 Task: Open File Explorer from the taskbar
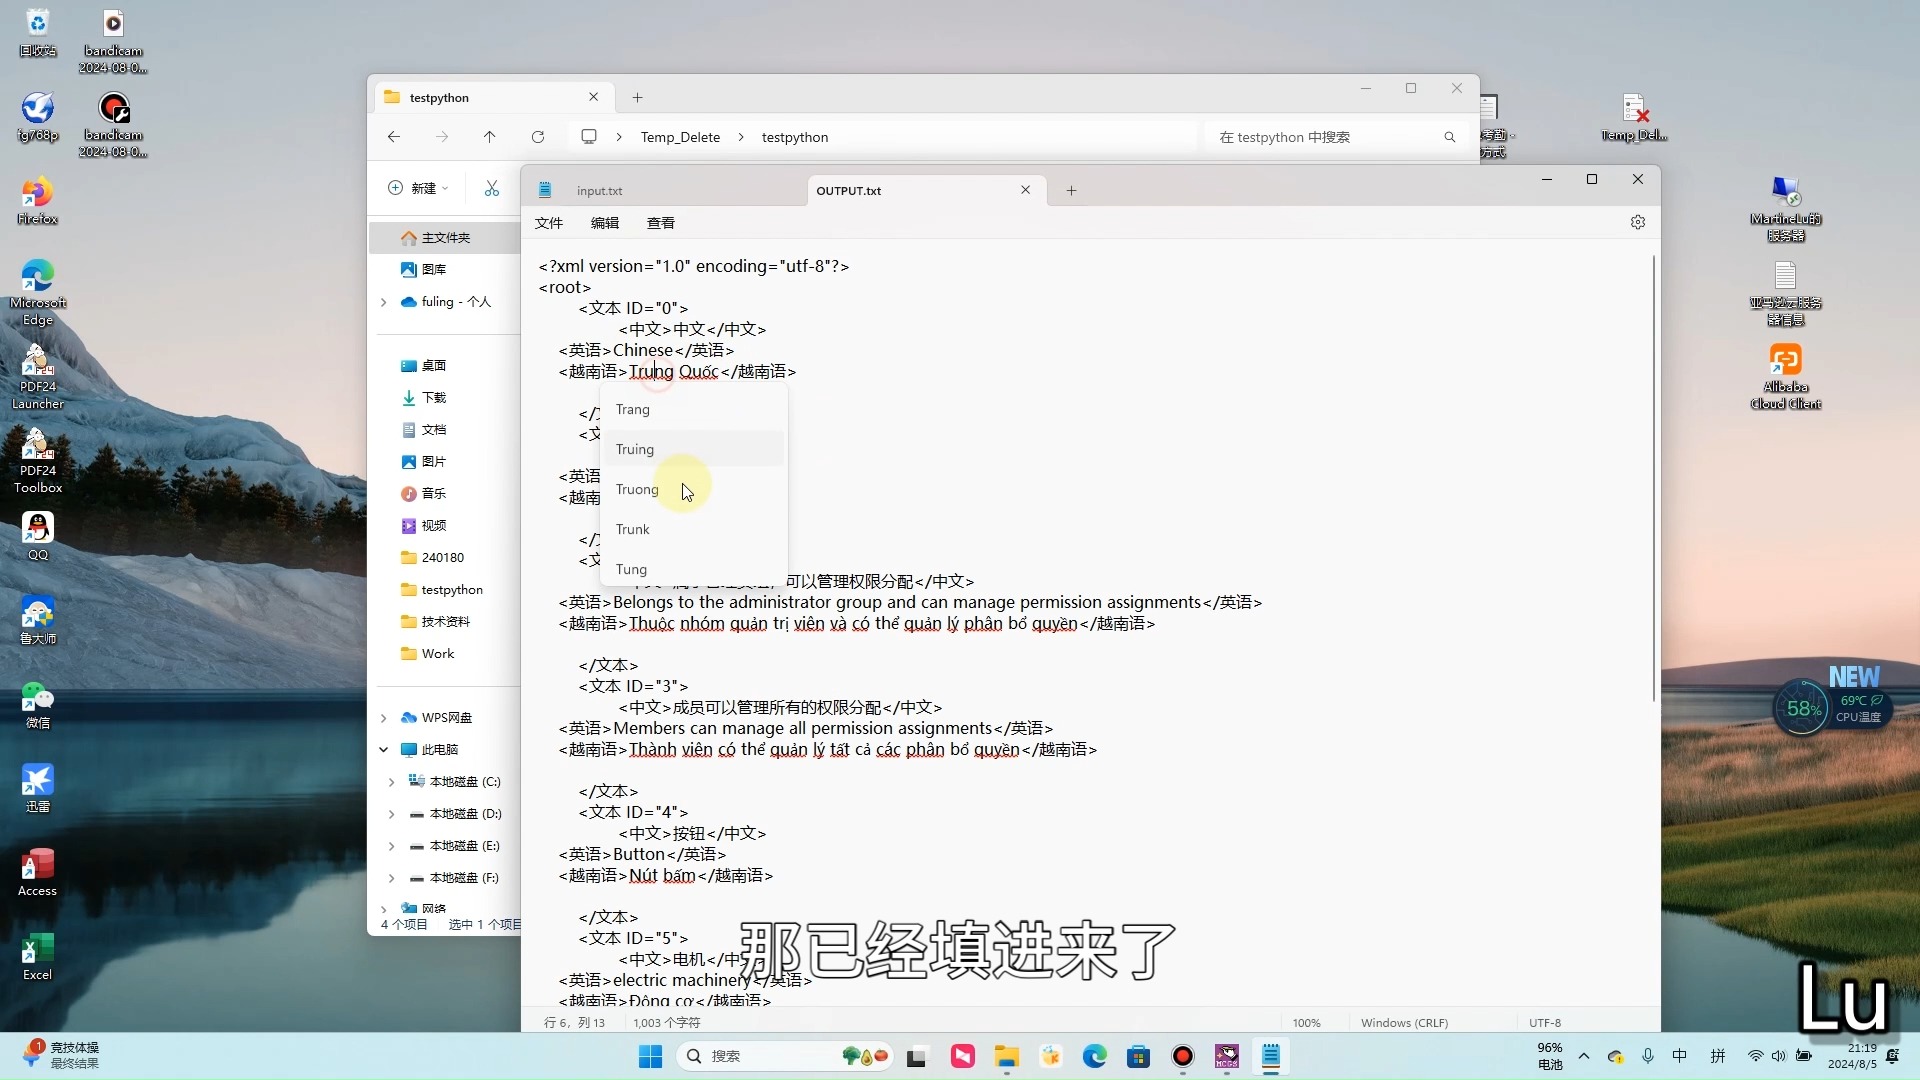point(1007,1056)
